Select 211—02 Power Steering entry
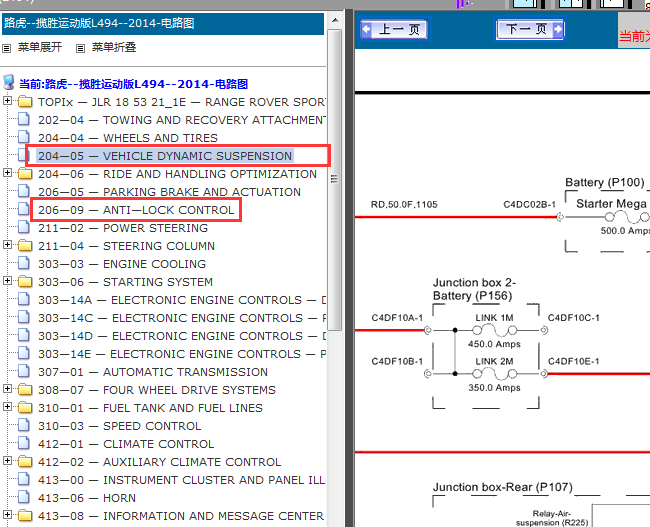The image size is (650, 527). click(123, 228)
